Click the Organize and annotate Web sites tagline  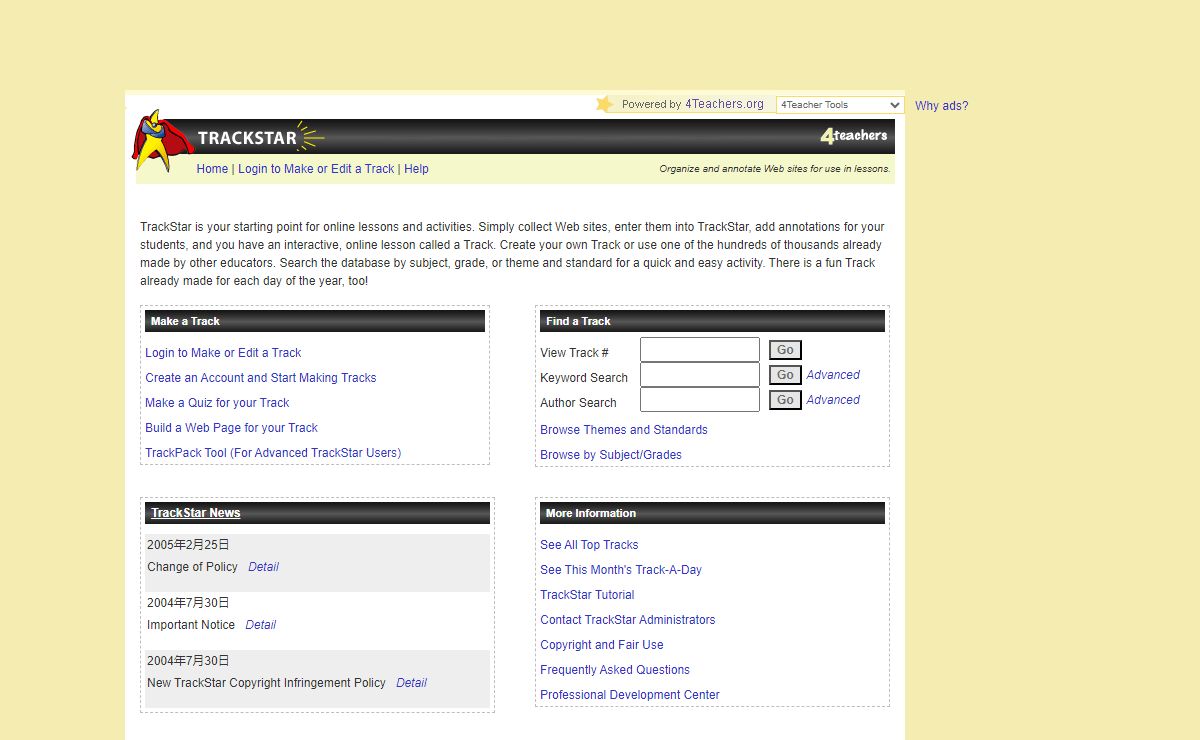(775, 169)
